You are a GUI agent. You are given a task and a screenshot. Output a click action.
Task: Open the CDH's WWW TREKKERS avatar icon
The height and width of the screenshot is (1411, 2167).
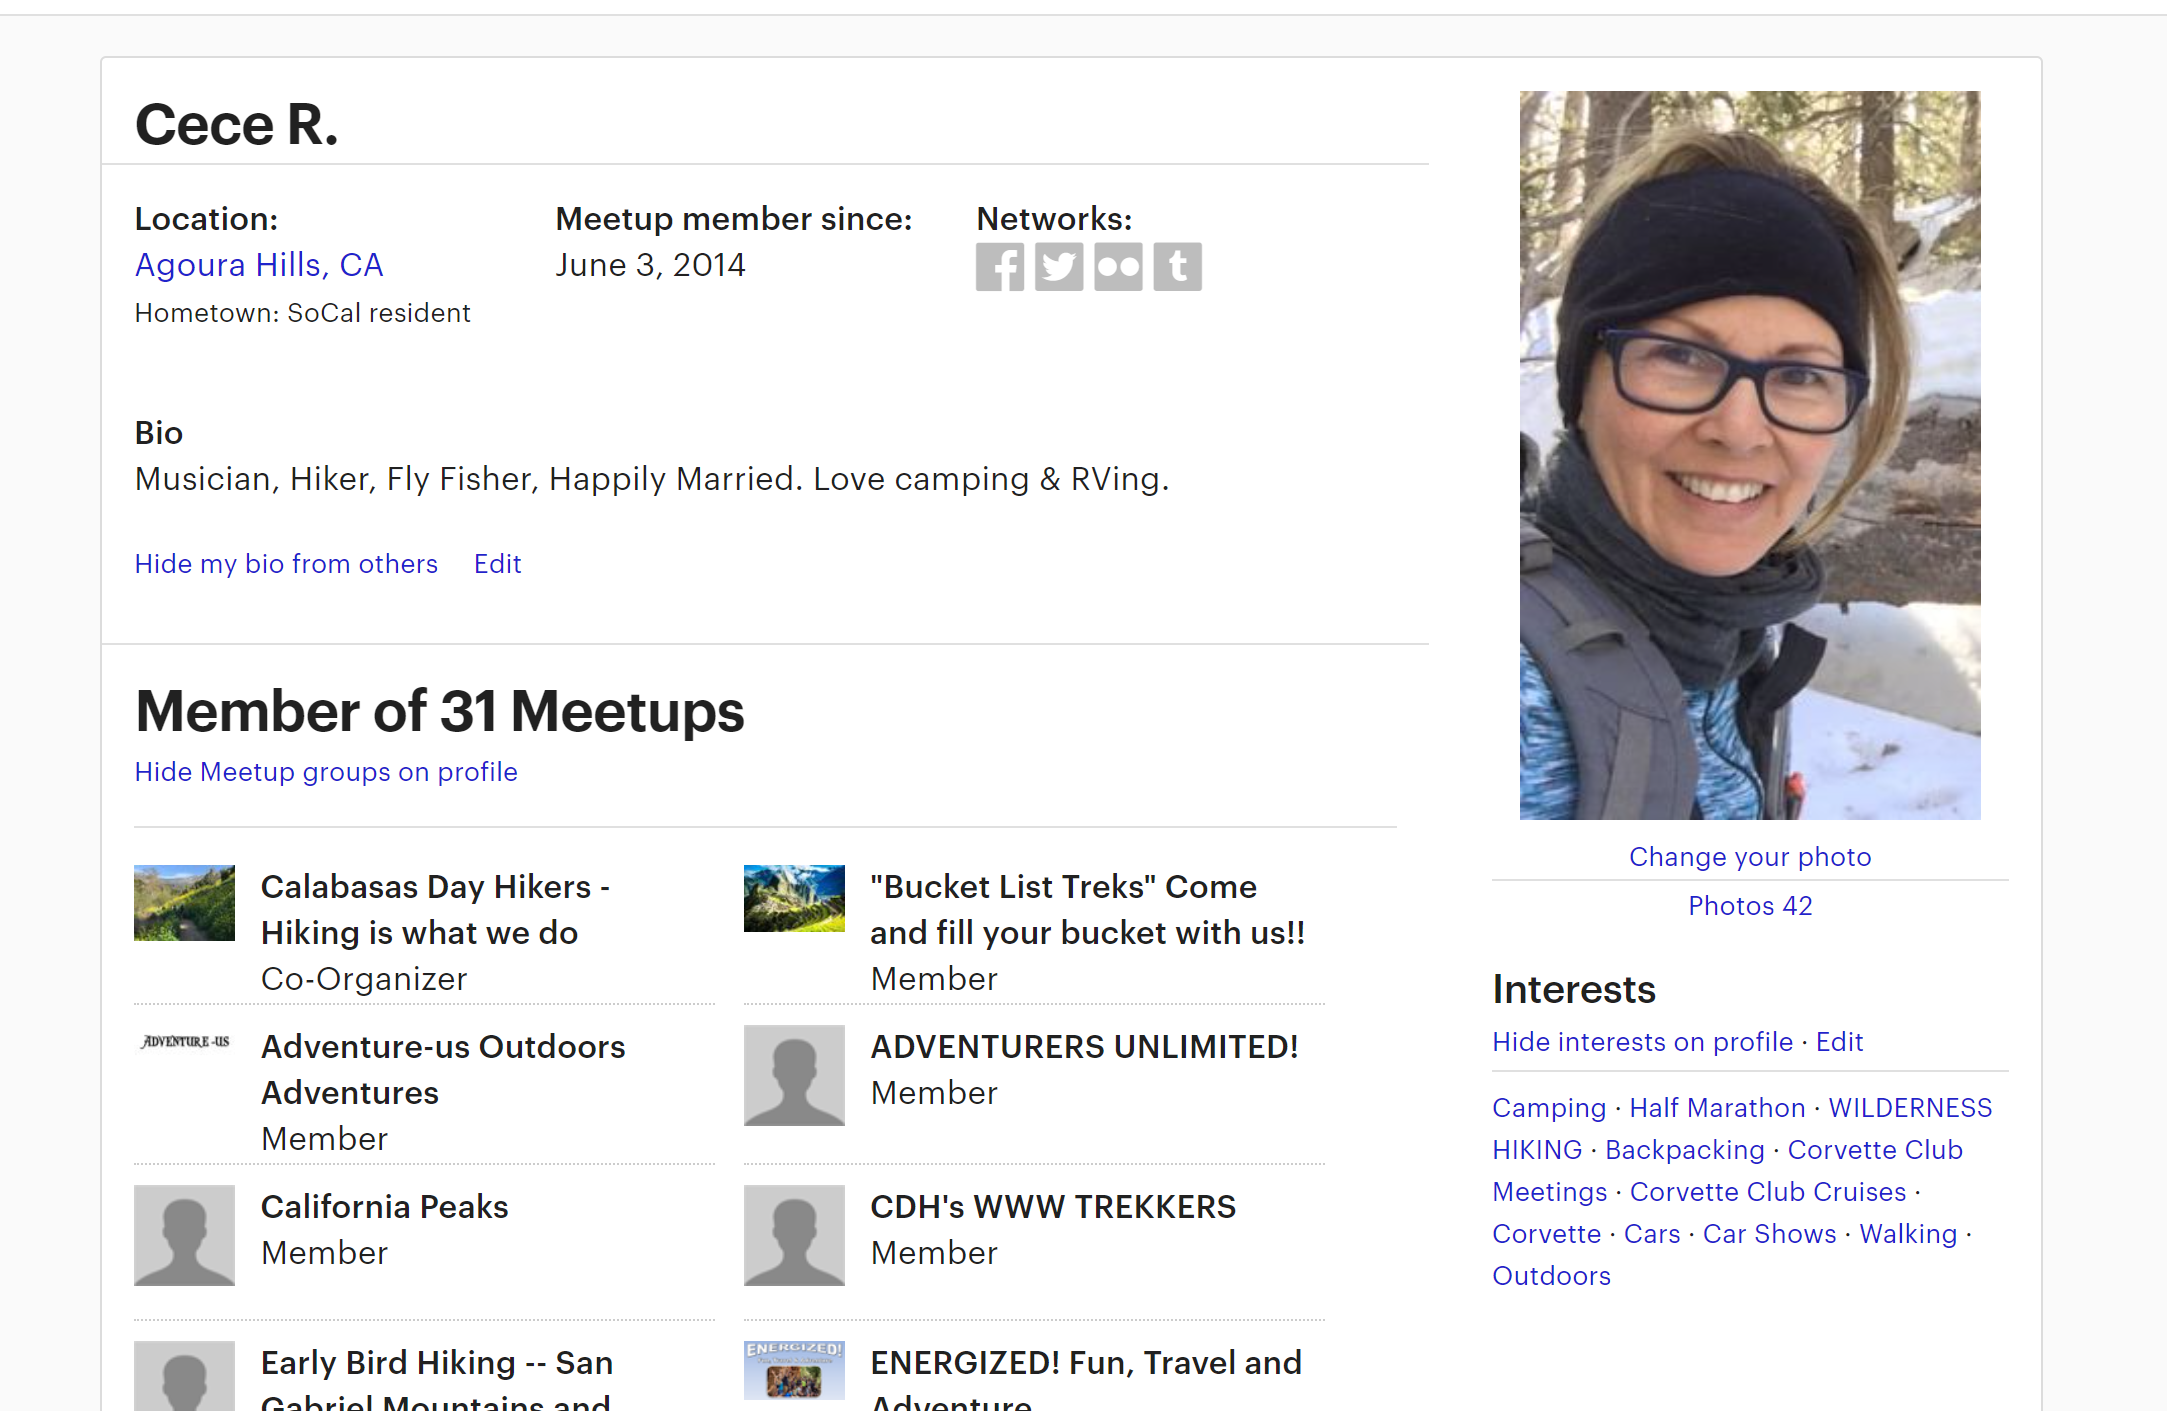794,1235
